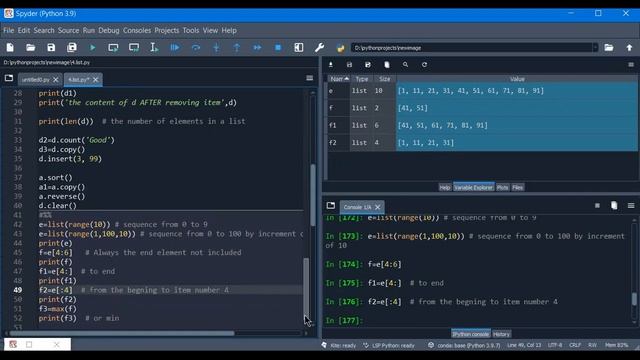Viewport: 640px width, 360px height.
Task: Run the current cell
Action: [113, 48]
